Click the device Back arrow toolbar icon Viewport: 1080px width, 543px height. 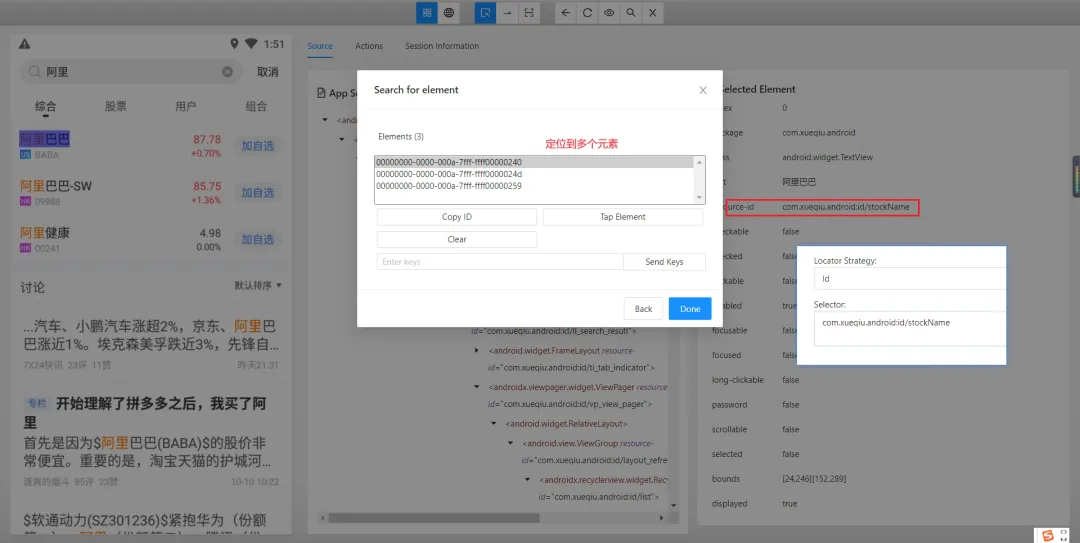[x=565, y=12]
